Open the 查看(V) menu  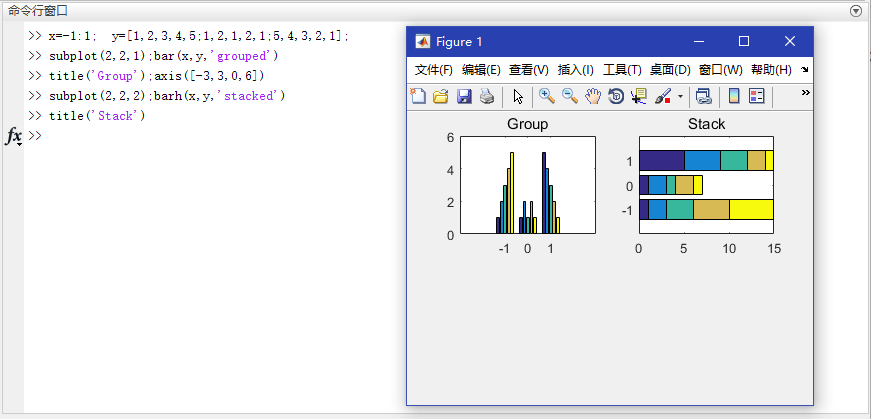pyautogui.click(x=529, y=70)
